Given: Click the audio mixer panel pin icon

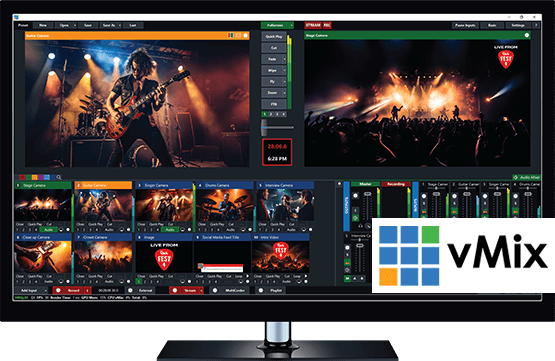Looking at the screenshot, I should click(x=339, y=184).
